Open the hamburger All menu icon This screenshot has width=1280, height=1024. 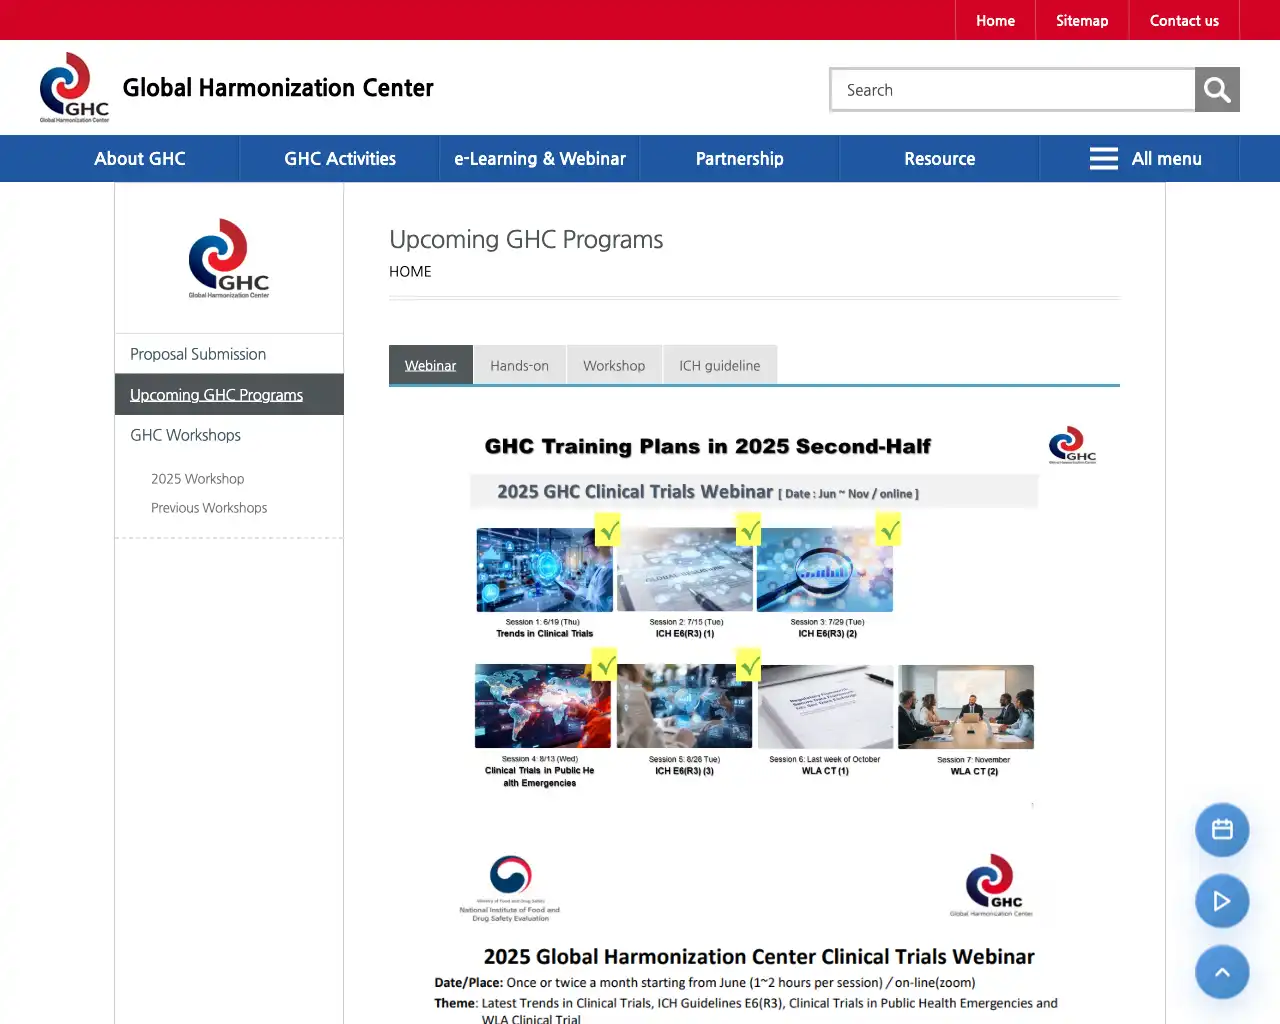coord(1103,159)
